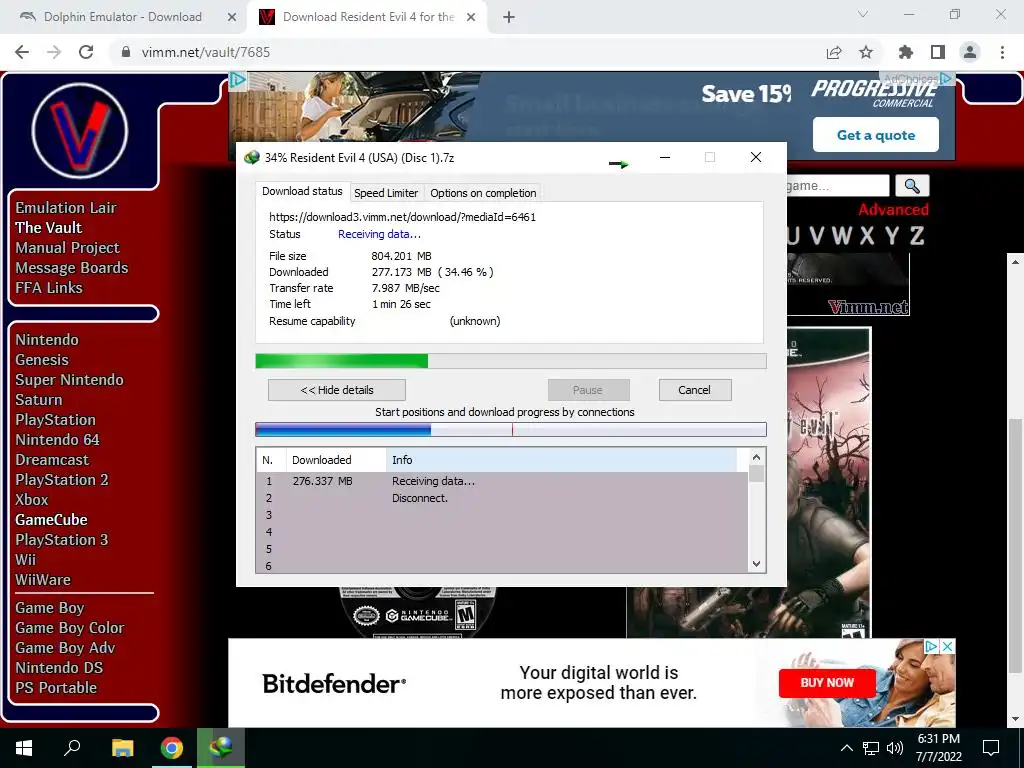Open Message Boards link
The image size is (1024, 768).
72,268
